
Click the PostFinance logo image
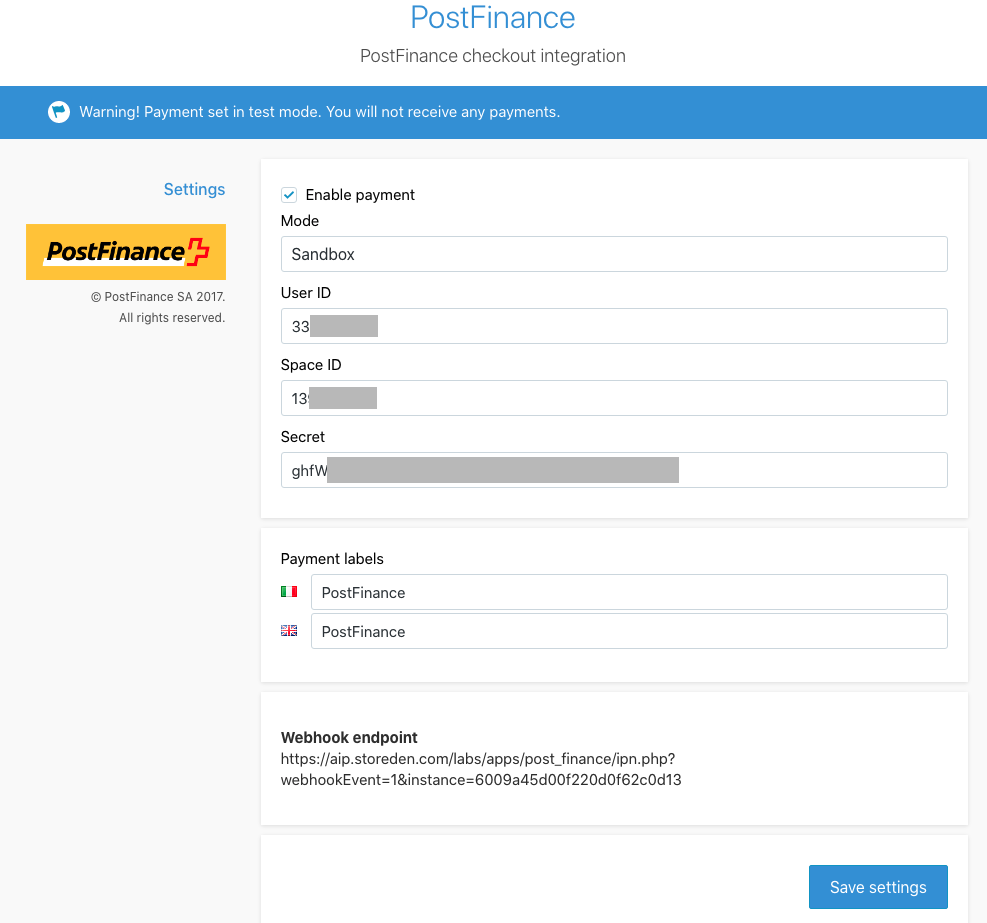click(126, 252)
